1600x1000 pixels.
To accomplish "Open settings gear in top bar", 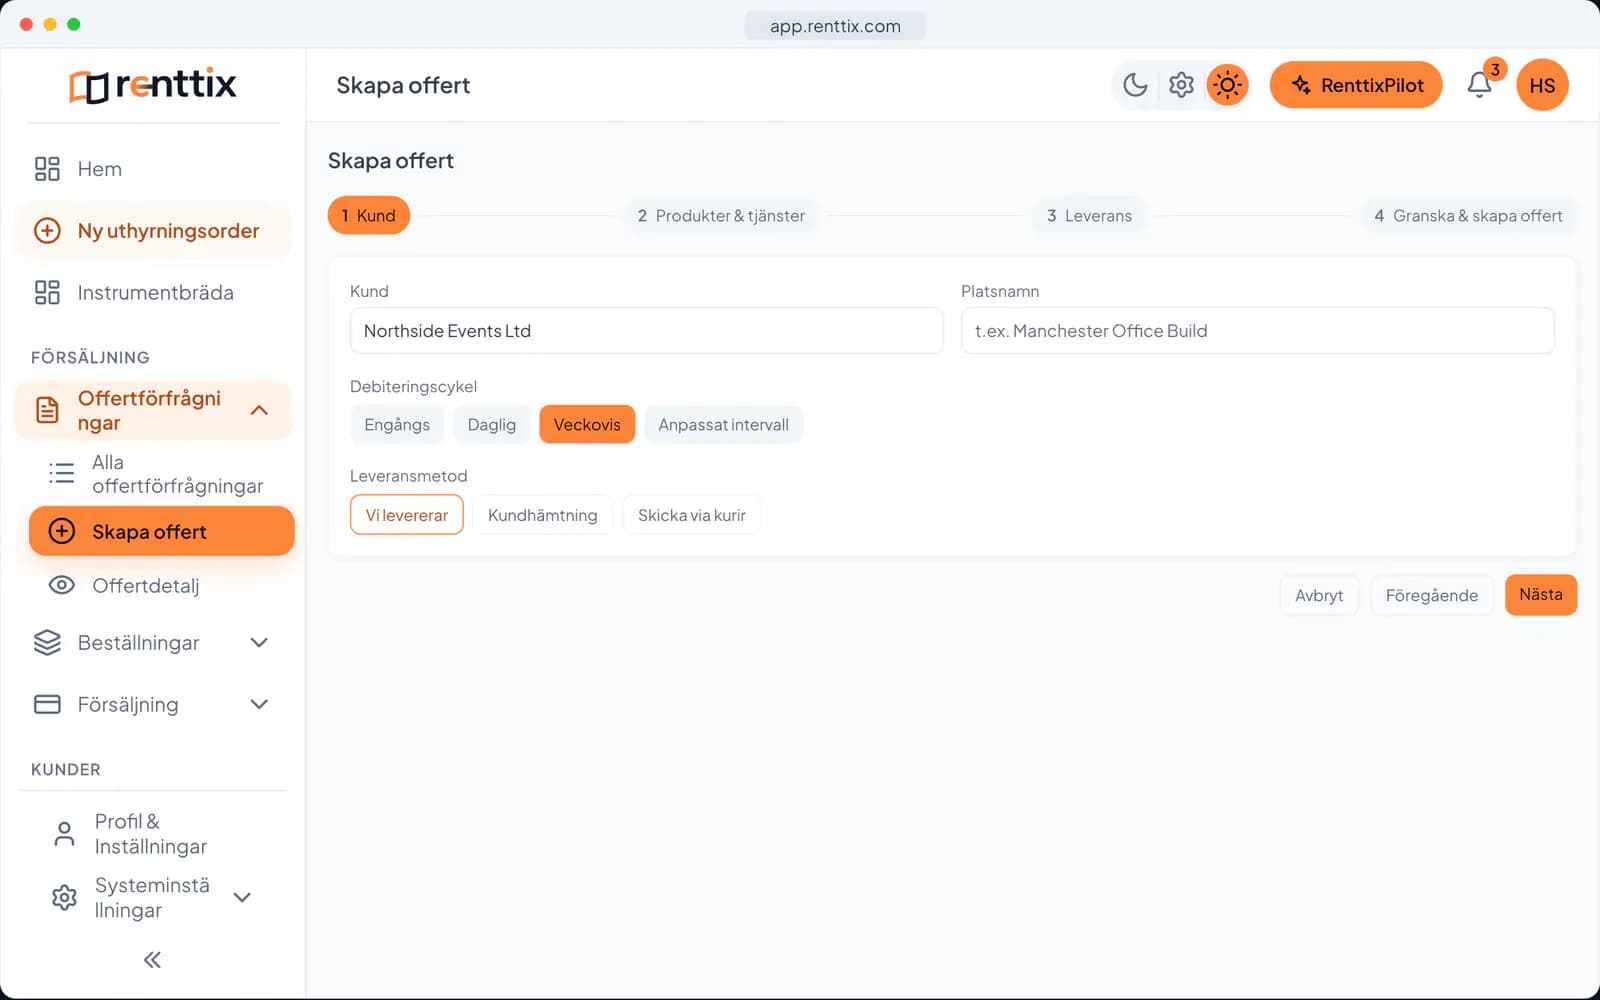I will pos(1181,85).
